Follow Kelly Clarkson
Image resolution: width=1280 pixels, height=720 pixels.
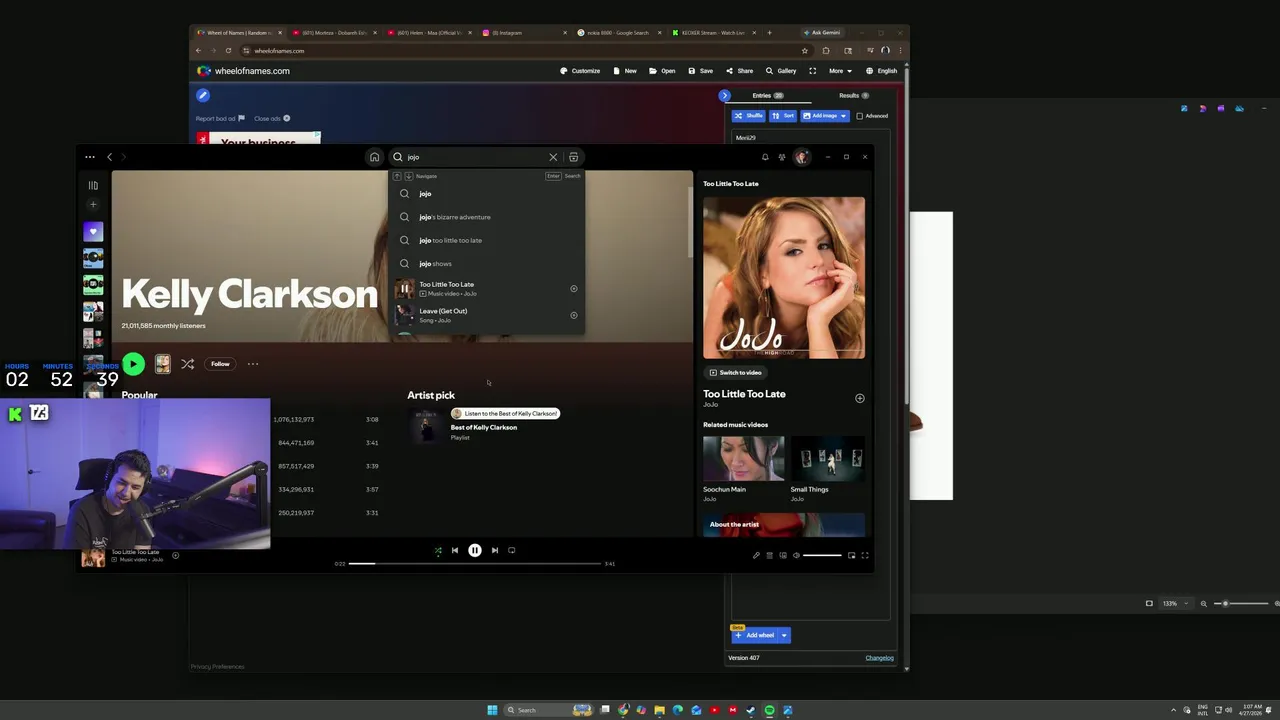pos(220,364)
